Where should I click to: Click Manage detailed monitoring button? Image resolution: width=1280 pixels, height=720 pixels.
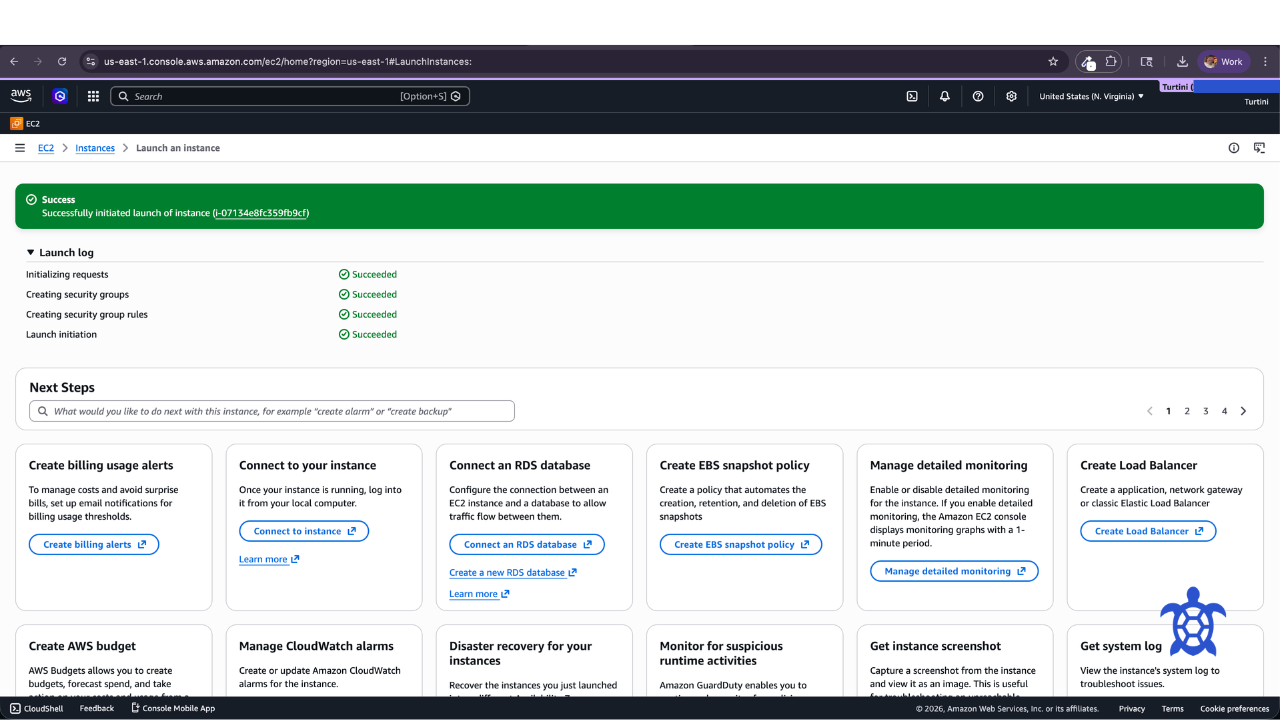pyautogui.click(x=954, y=571)
